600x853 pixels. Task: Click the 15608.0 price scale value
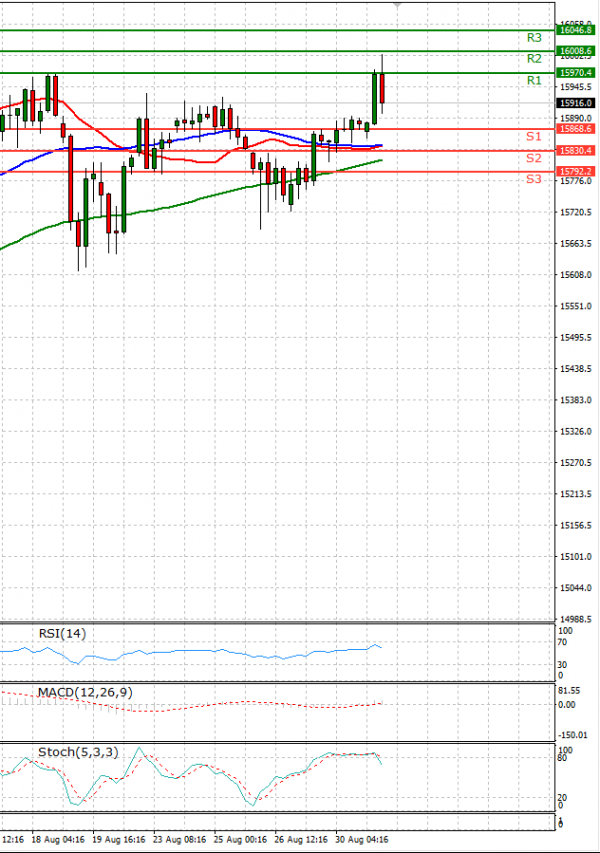576,275
